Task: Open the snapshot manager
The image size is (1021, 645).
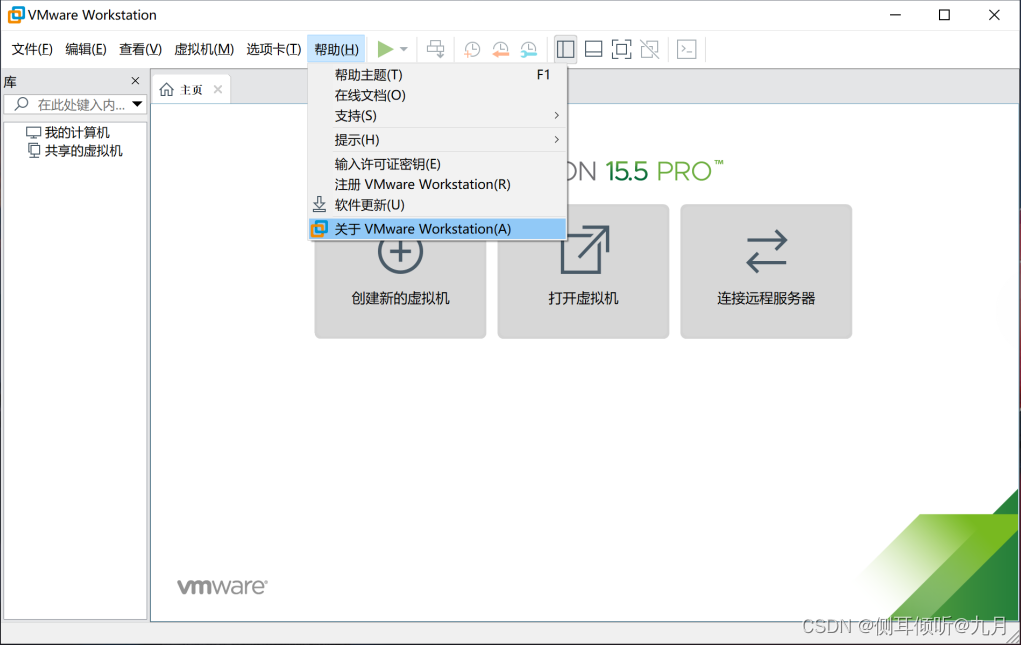Action: point(529,48)
